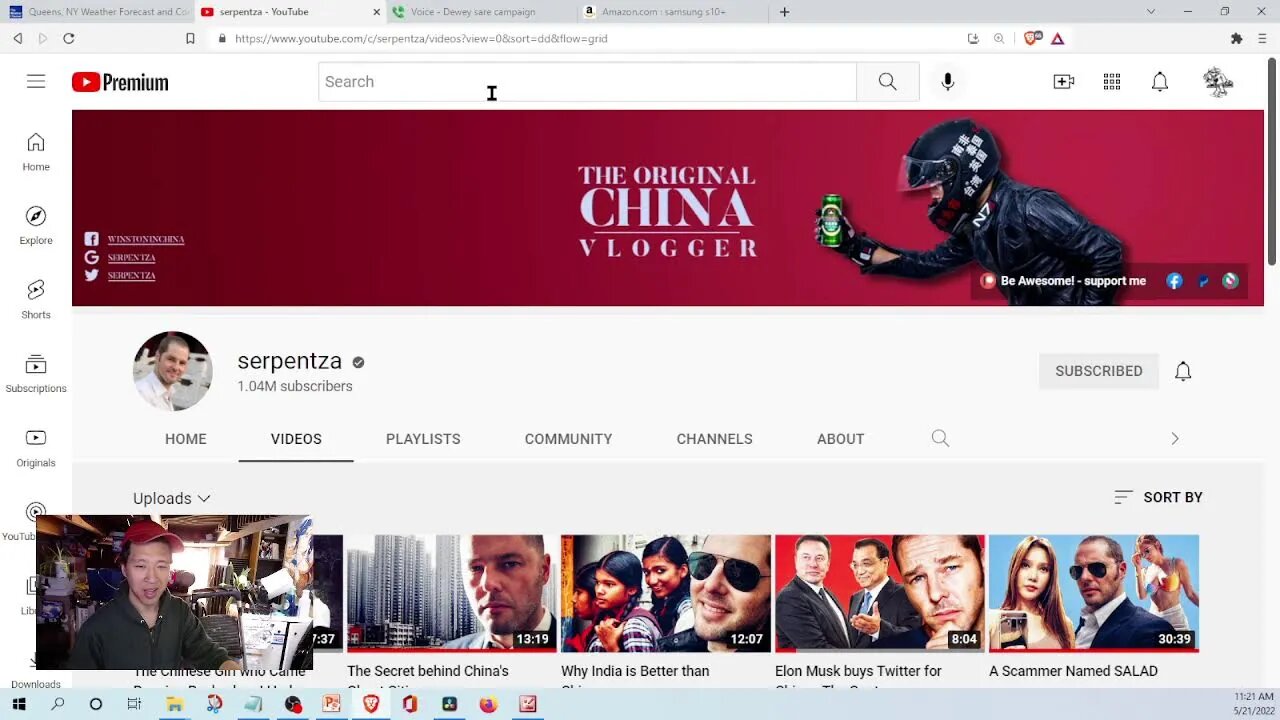Image resolution: width=1280 pixels, height=720 pixels.
Task: Open video titled A Scammer Named SALAD
Action: (x=1073, y=671)
